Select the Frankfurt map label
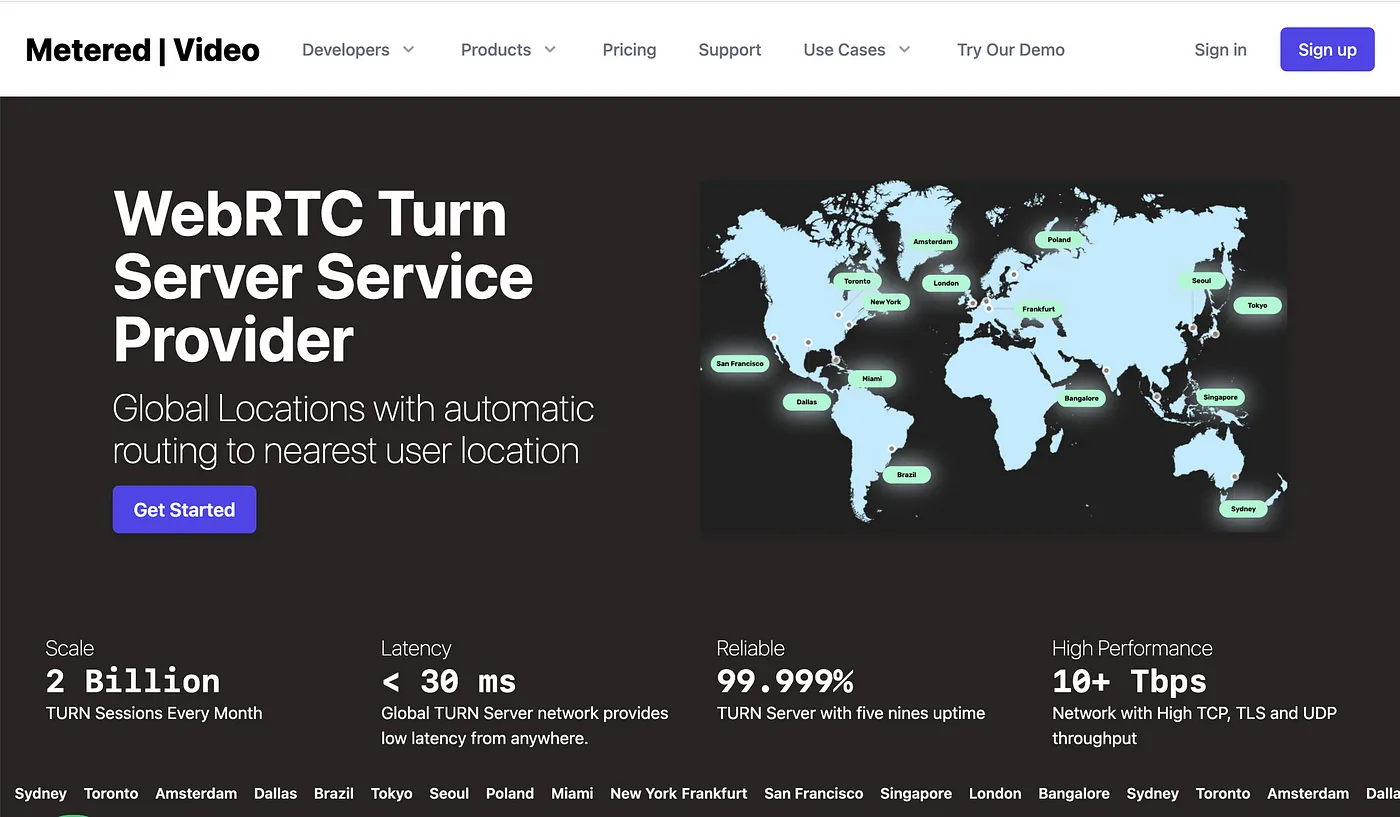This screenshot has width=1400, height=817. click(1038, 309)
